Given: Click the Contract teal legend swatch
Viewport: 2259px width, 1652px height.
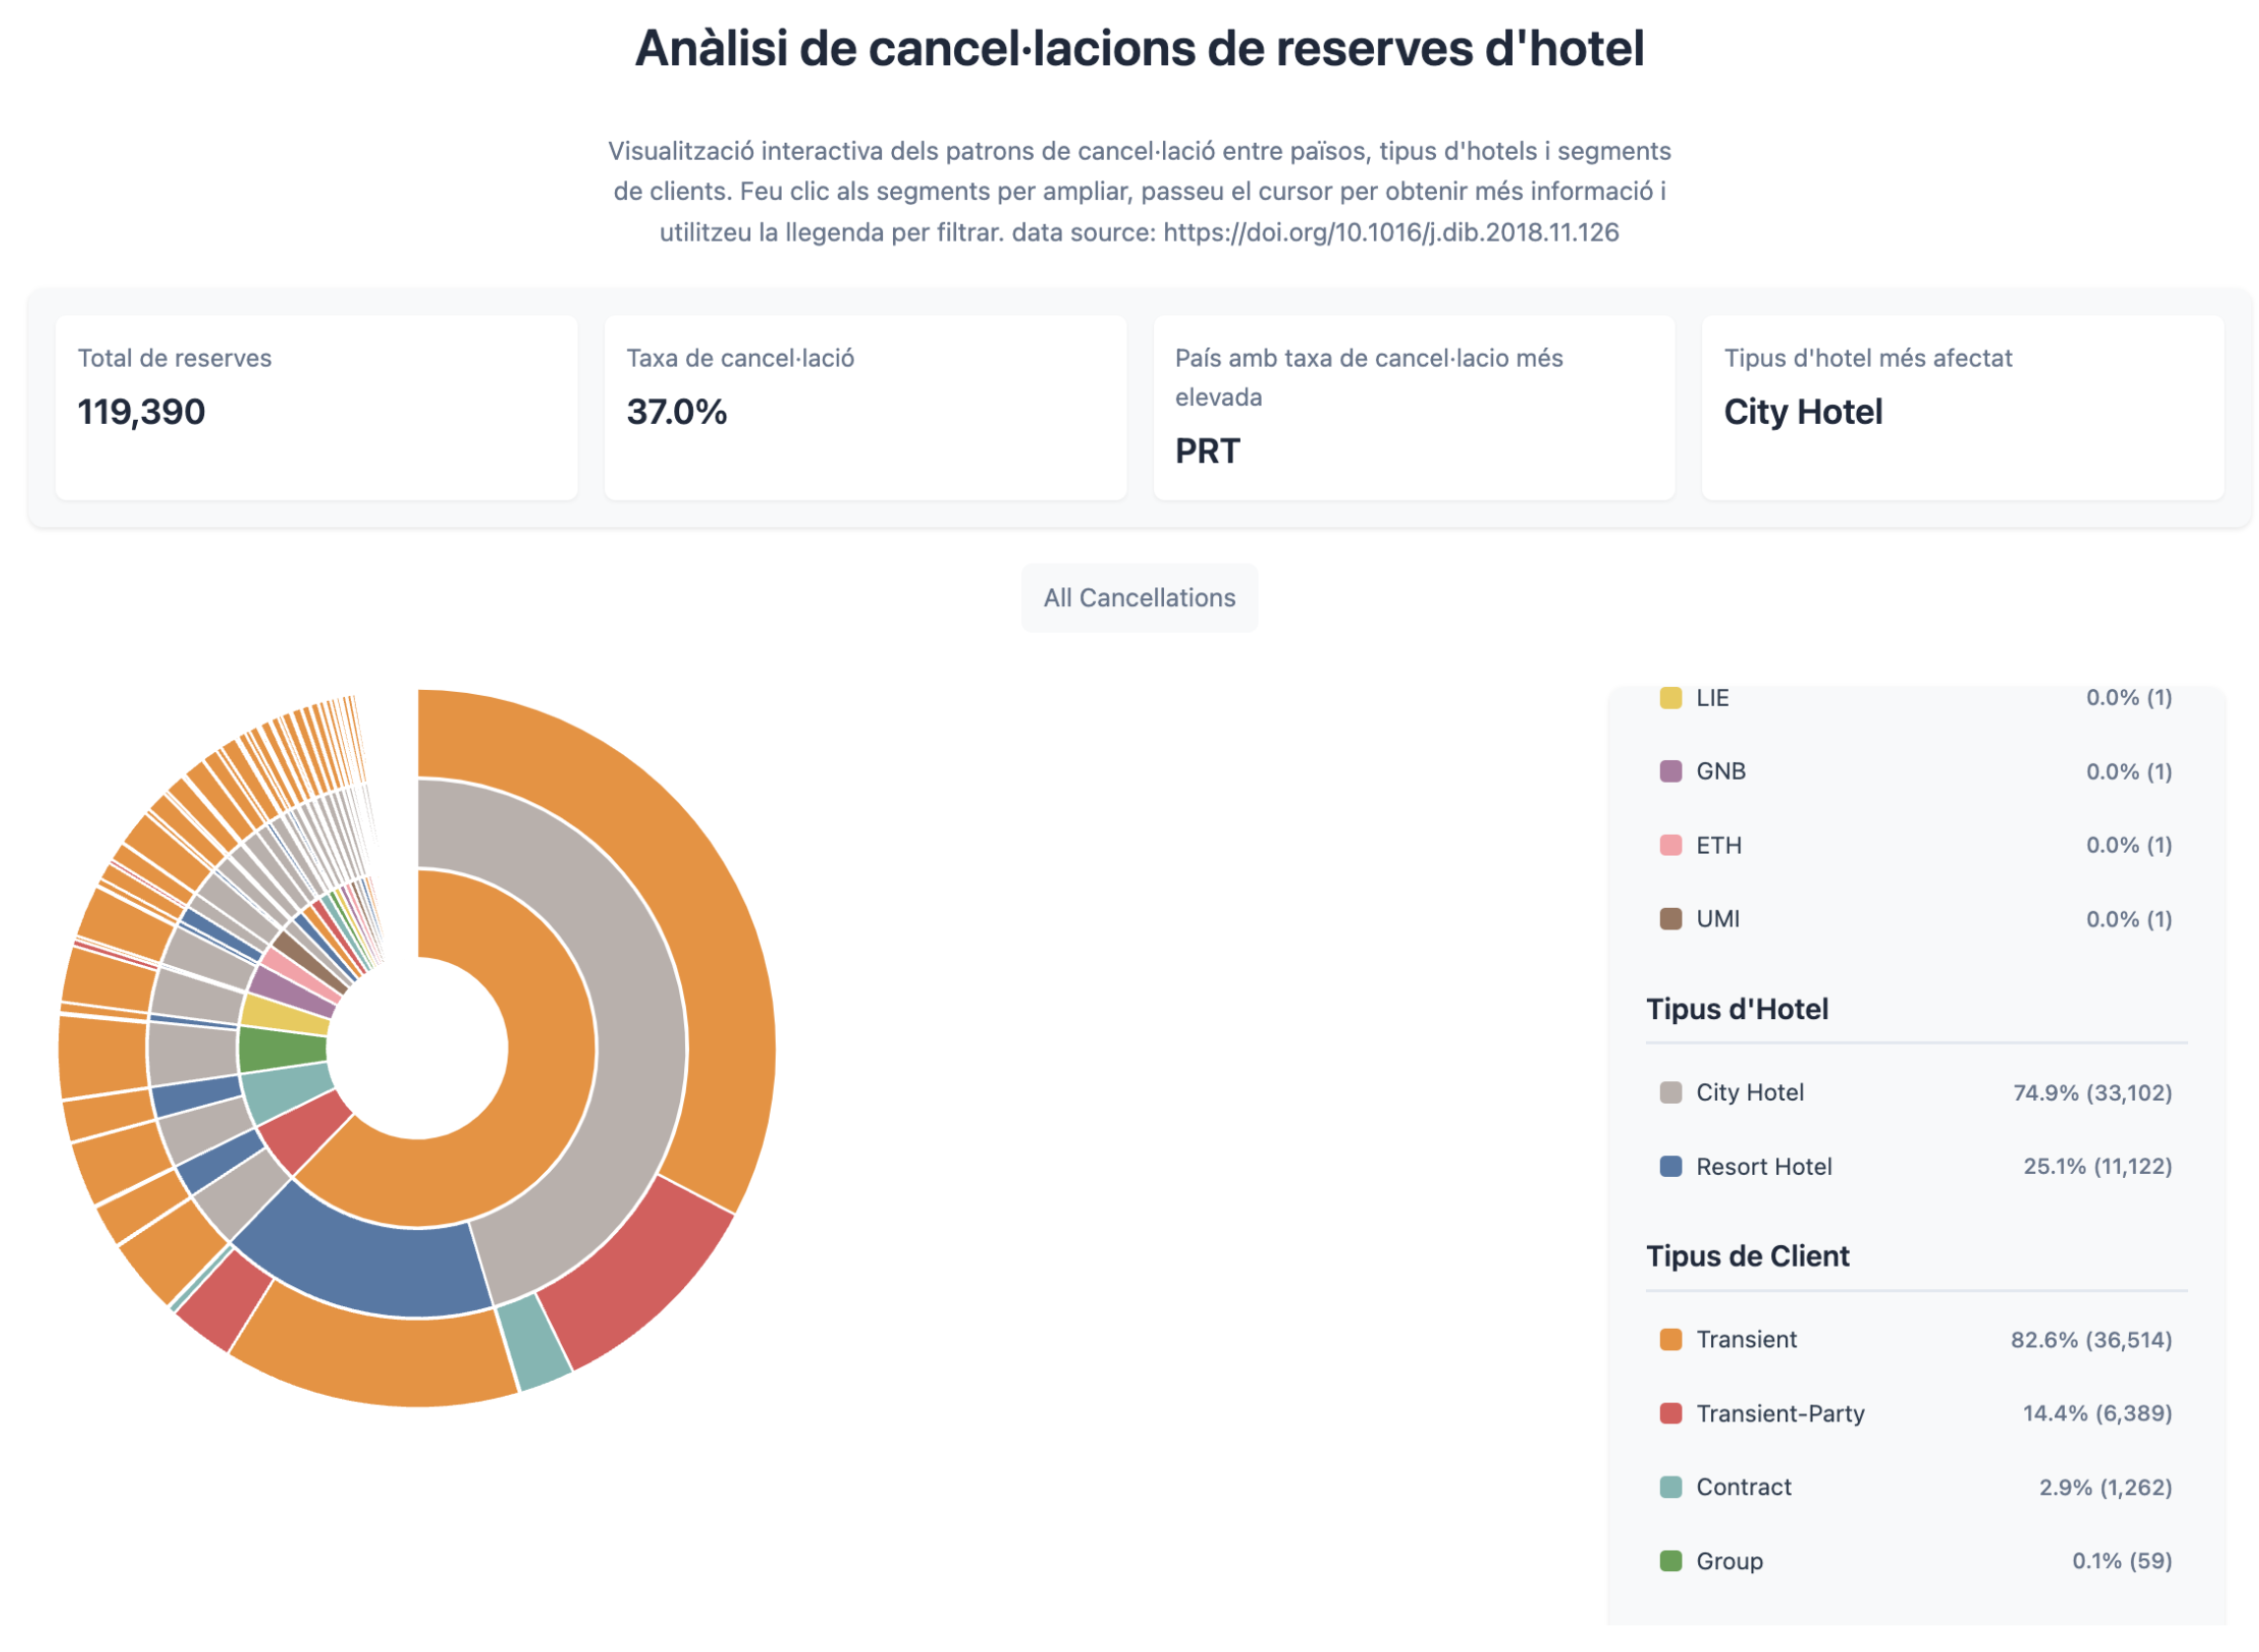Looking at the screenshot, I should click(x=1670, y=1487).
